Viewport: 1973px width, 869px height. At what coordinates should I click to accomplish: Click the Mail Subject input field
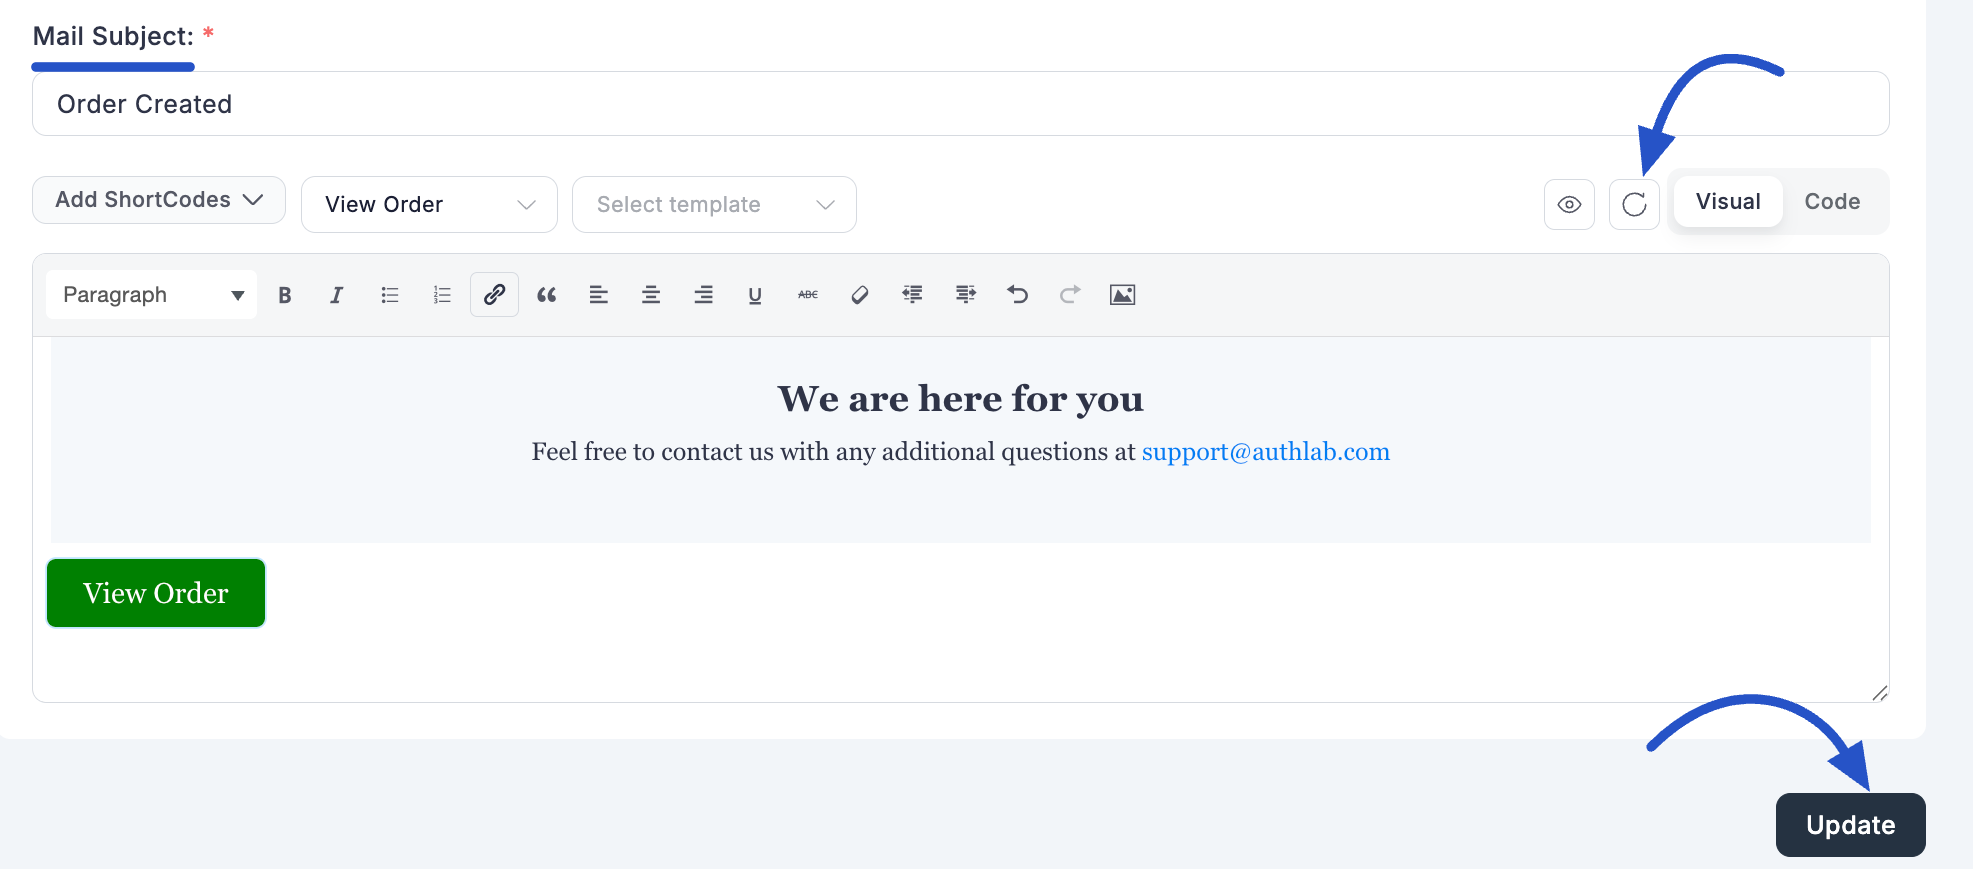[x=961, y=104]
